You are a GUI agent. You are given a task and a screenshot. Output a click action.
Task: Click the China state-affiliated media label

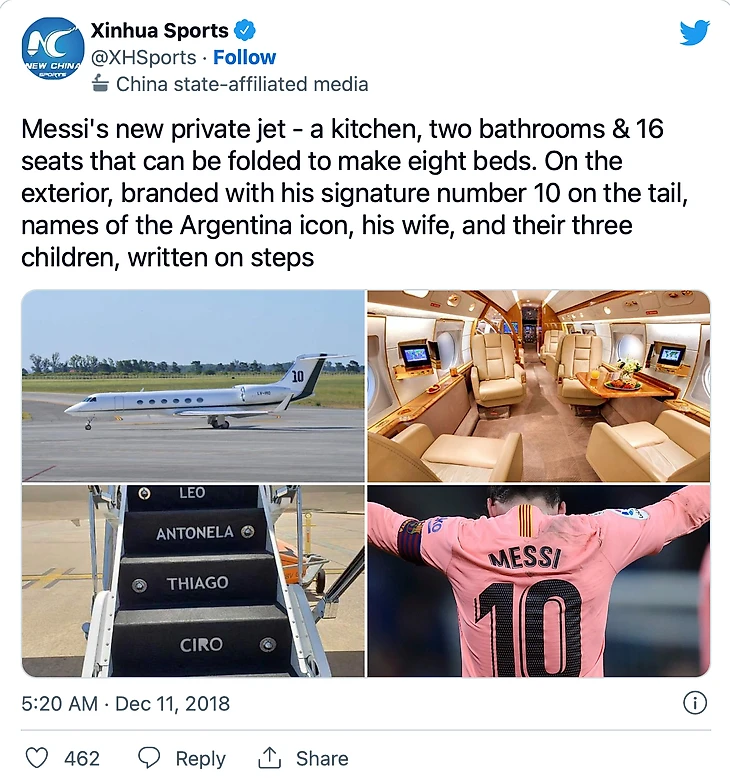(x=242, y=84)
